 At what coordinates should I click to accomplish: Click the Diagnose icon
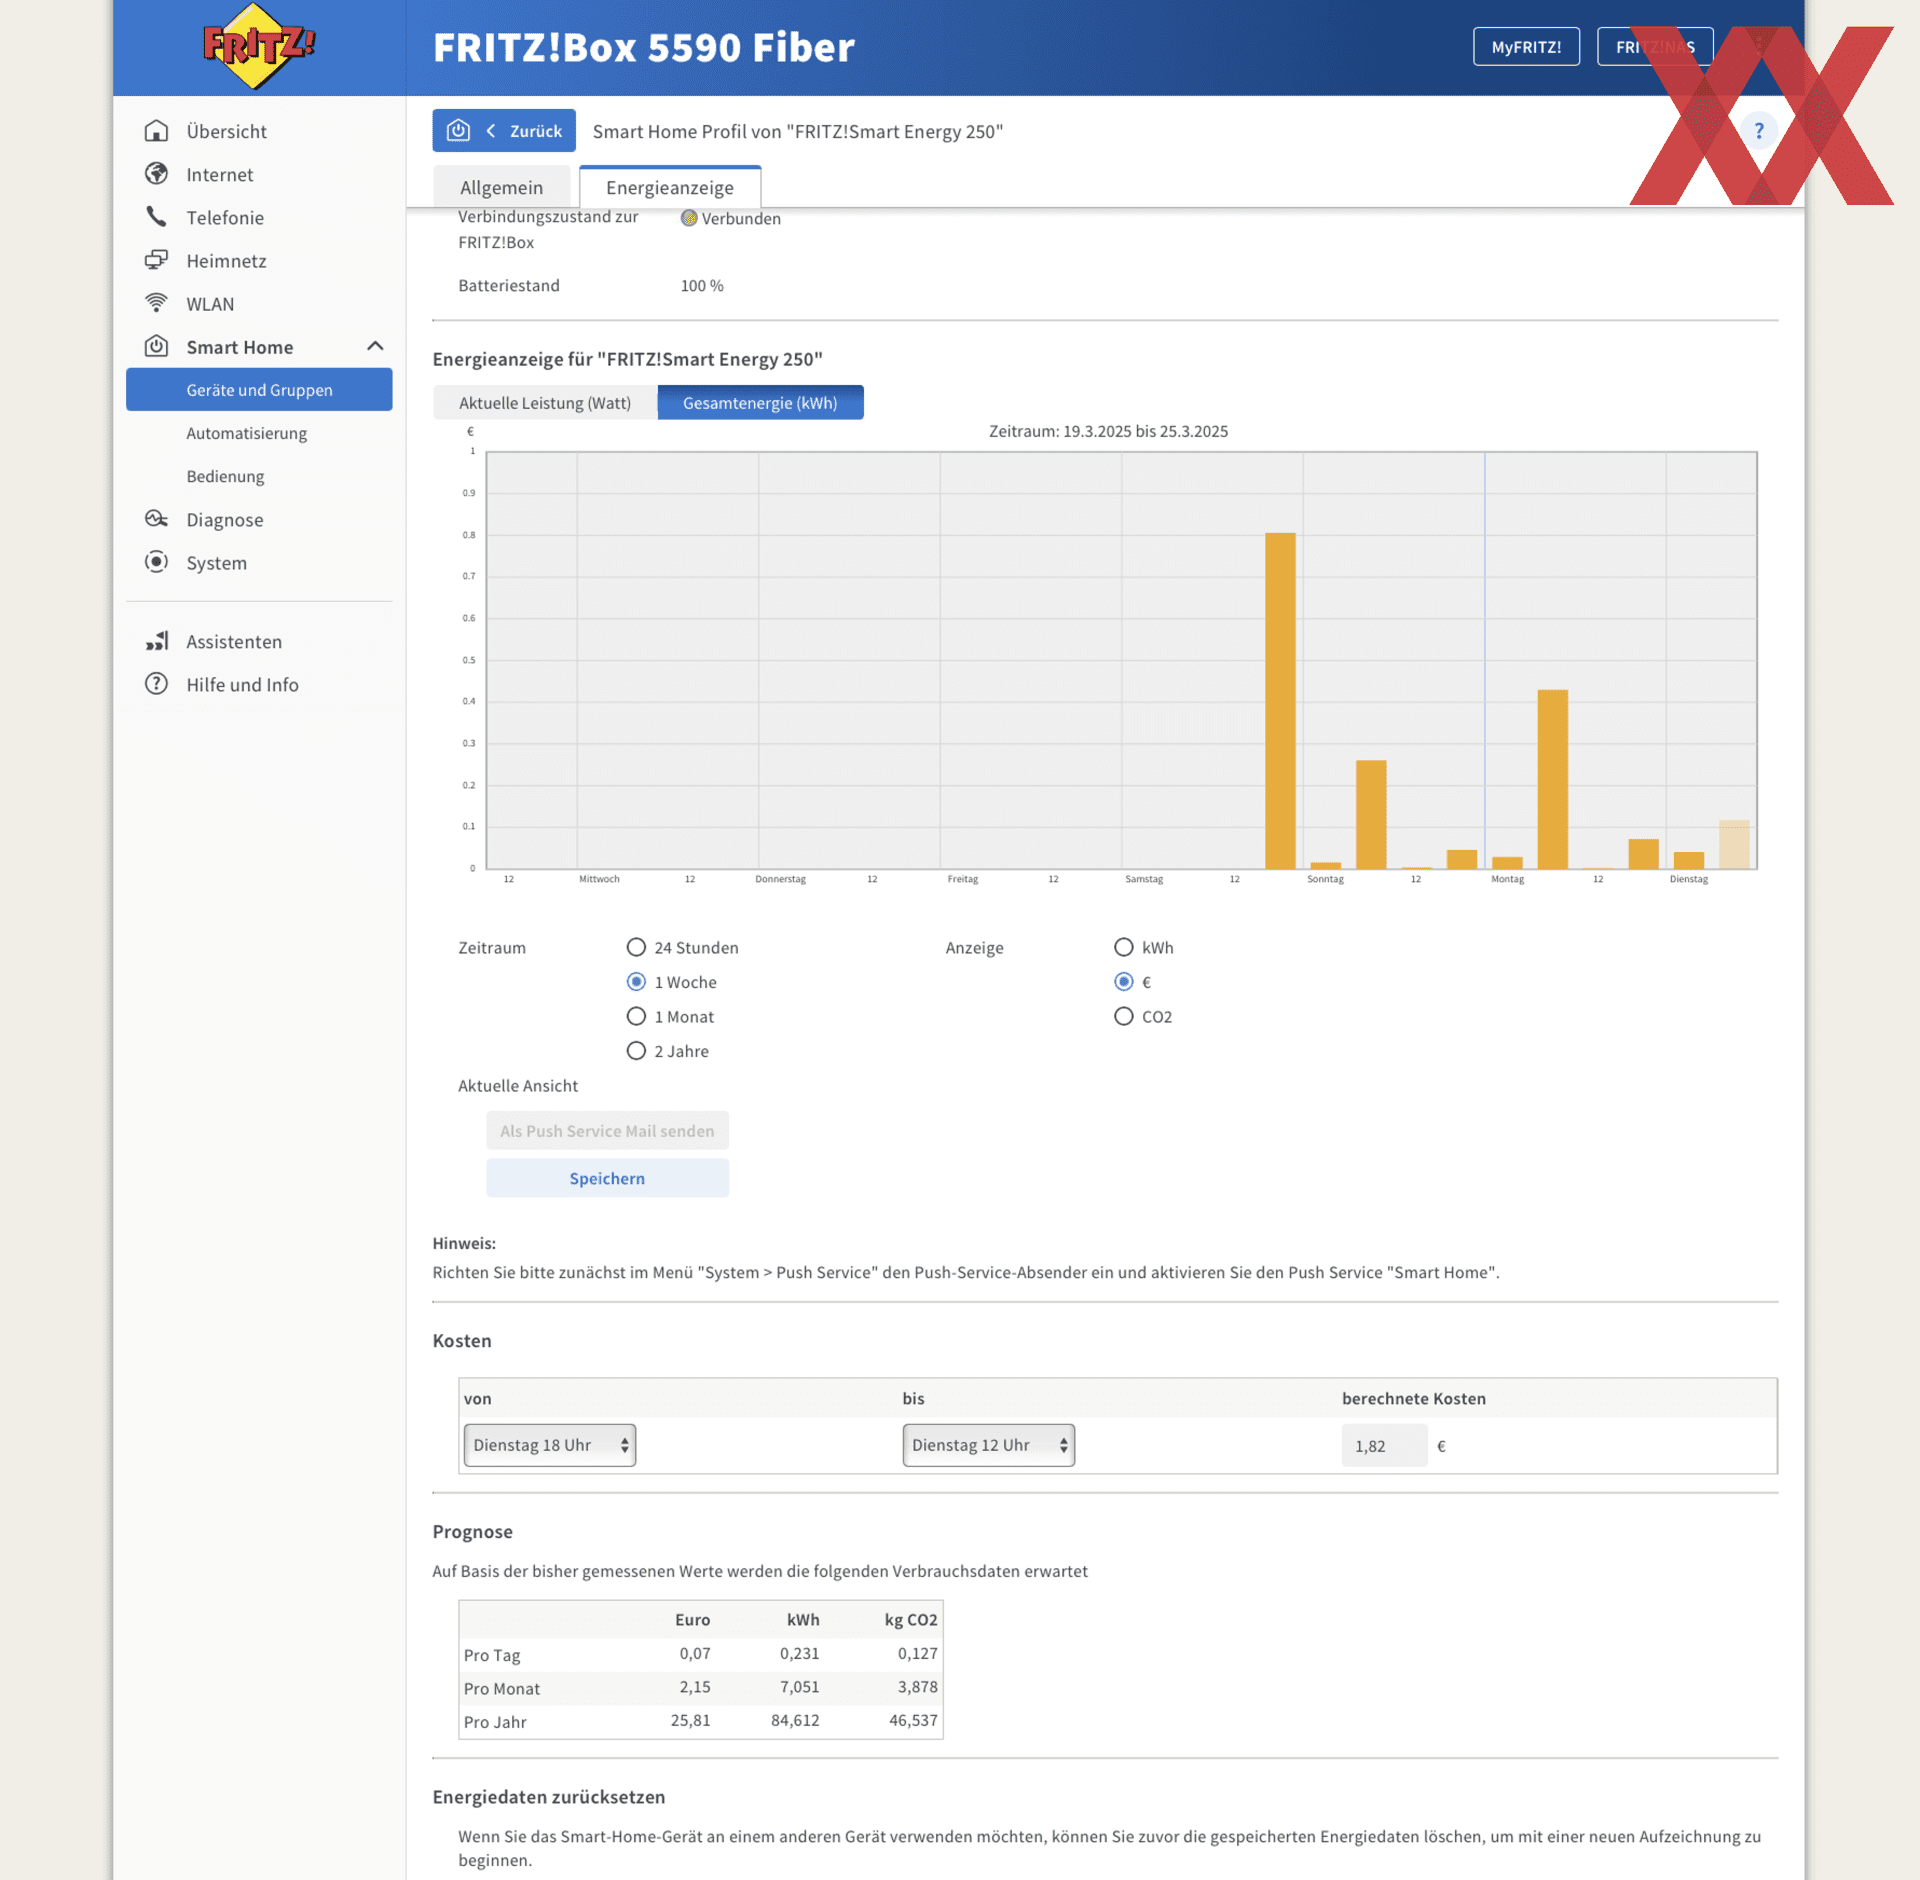tap(156, 519)
